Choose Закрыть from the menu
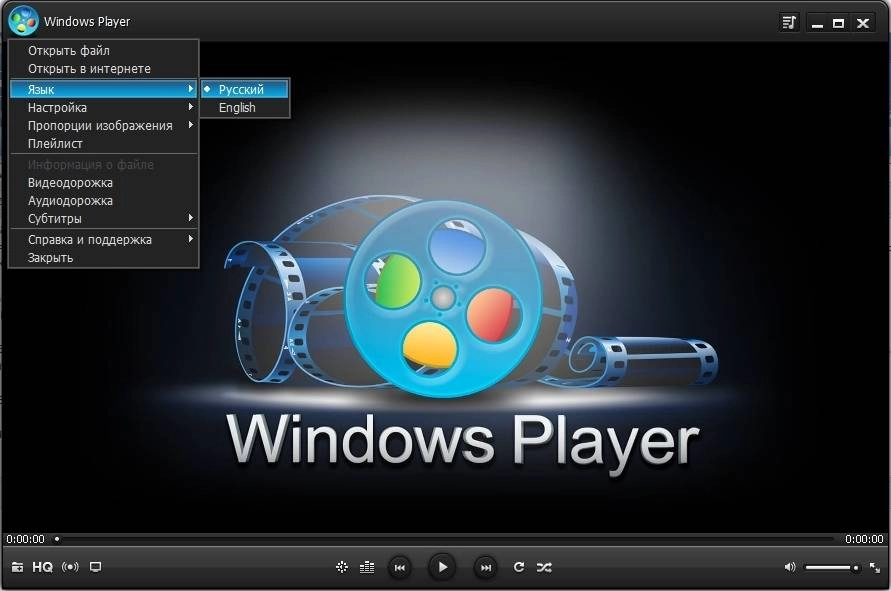891x591 pixels. pyautogui.click(x=103, y=258)
